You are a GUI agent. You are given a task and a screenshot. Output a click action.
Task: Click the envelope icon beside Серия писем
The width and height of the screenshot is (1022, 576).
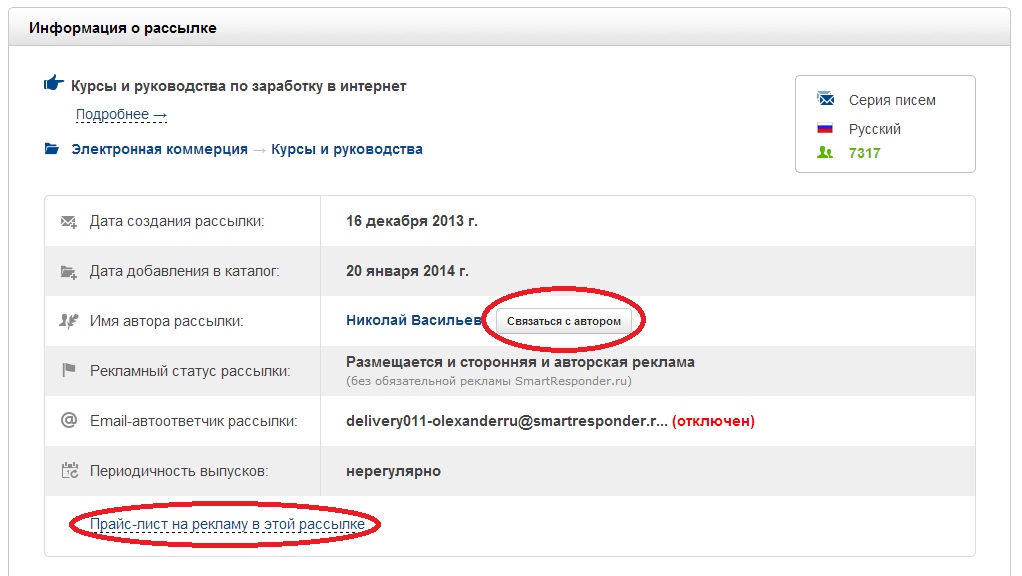click(x=826, y=99)
